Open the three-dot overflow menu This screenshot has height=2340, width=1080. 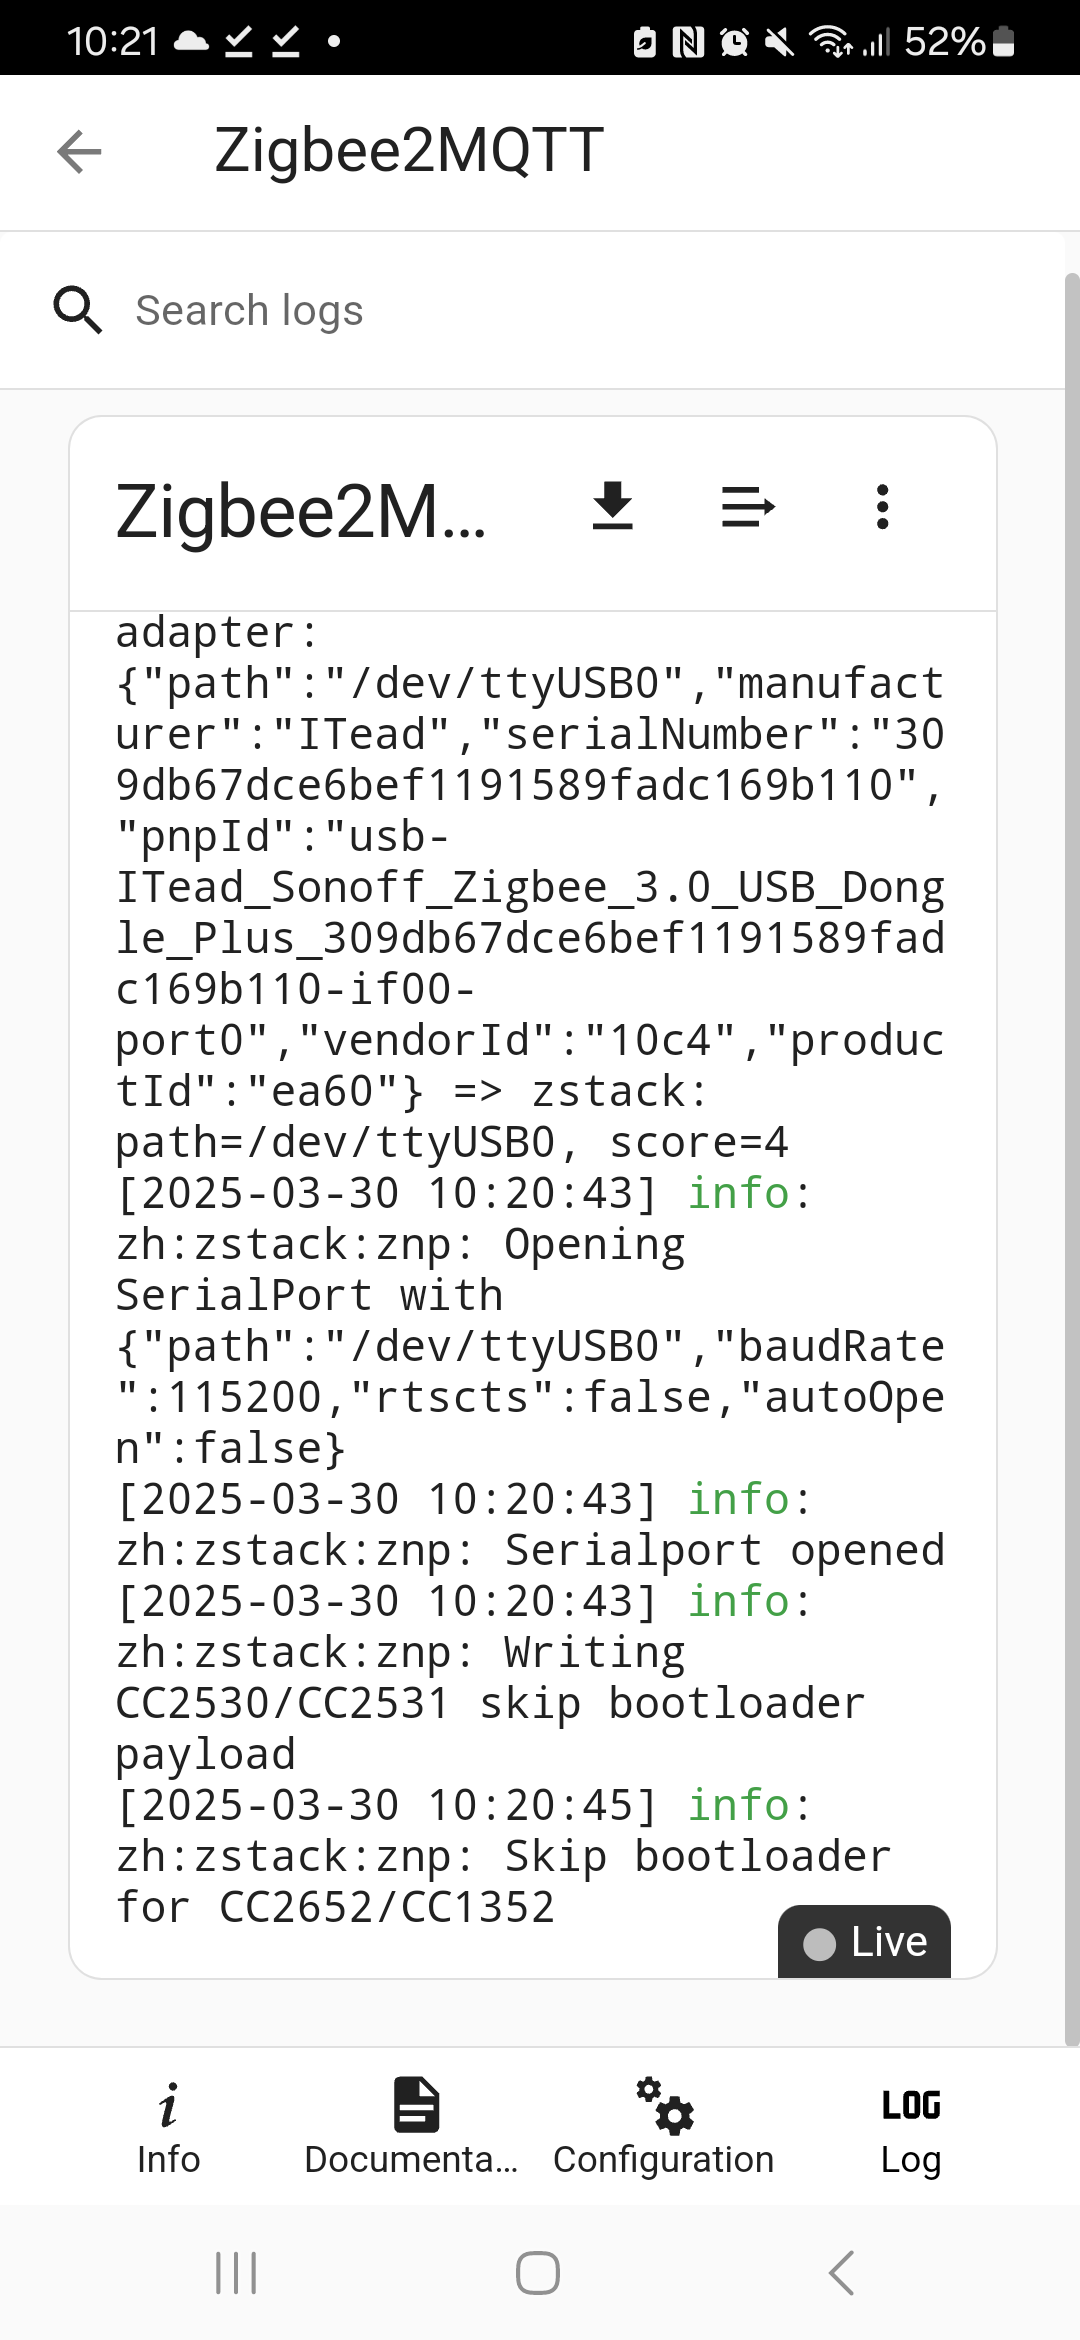point(882,506)
